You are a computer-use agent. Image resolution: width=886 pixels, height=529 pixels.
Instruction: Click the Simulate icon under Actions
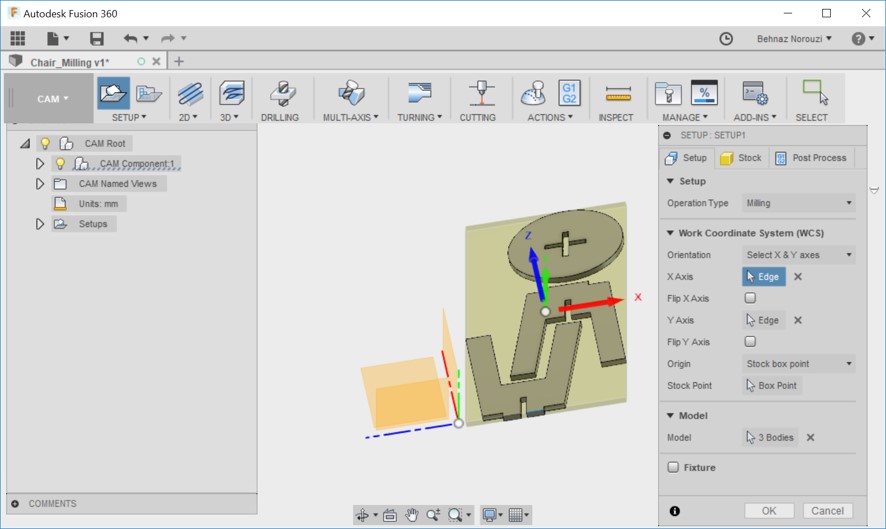coord(532,93)
